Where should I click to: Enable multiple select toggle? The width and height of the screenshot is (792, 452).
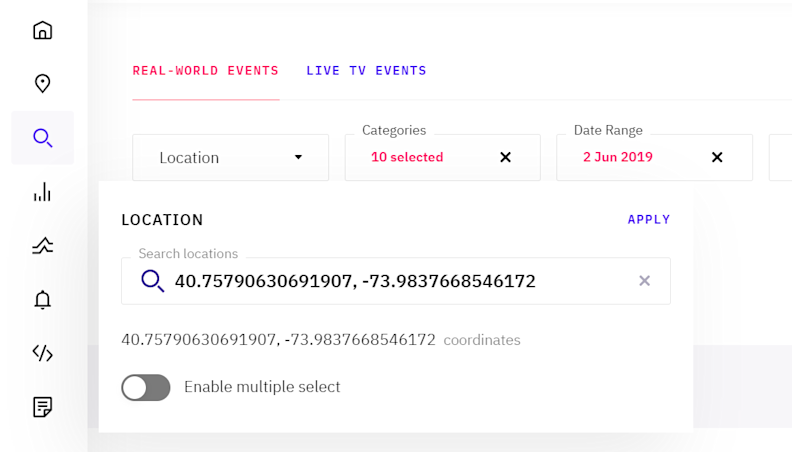click(x=146, y=387)
